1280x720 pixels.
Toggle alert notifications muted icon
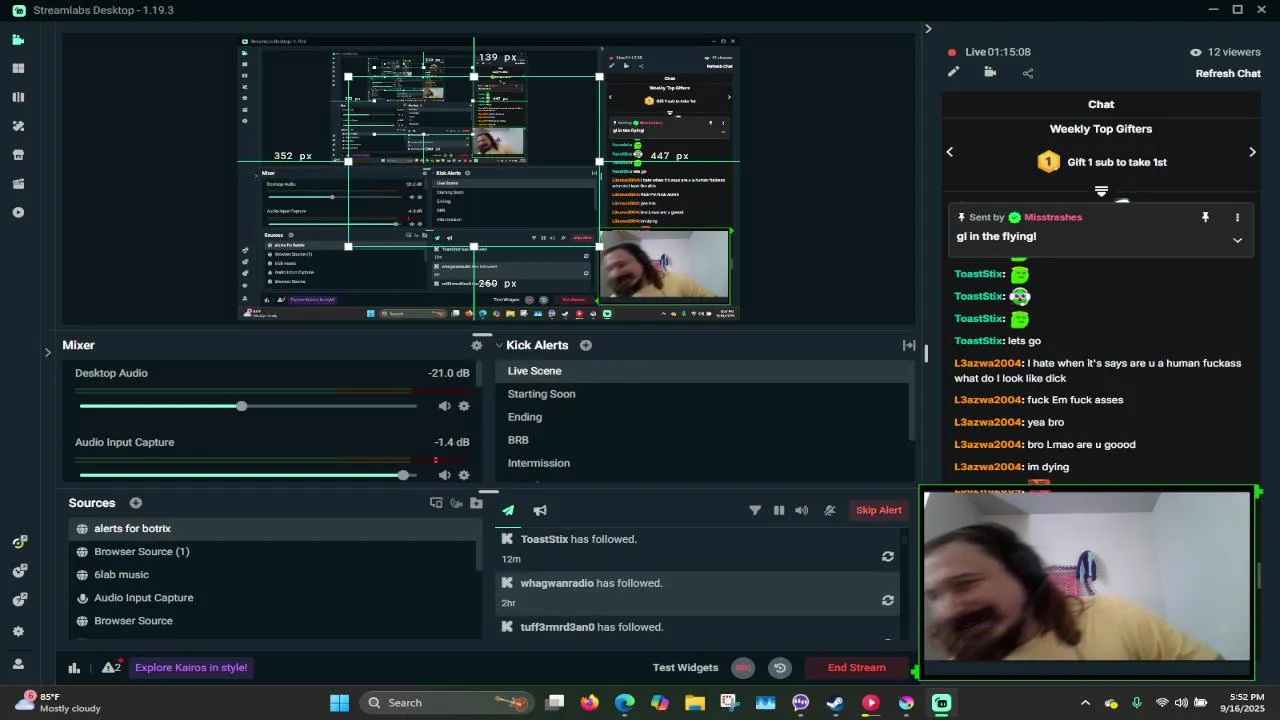[x=829, y=510]
